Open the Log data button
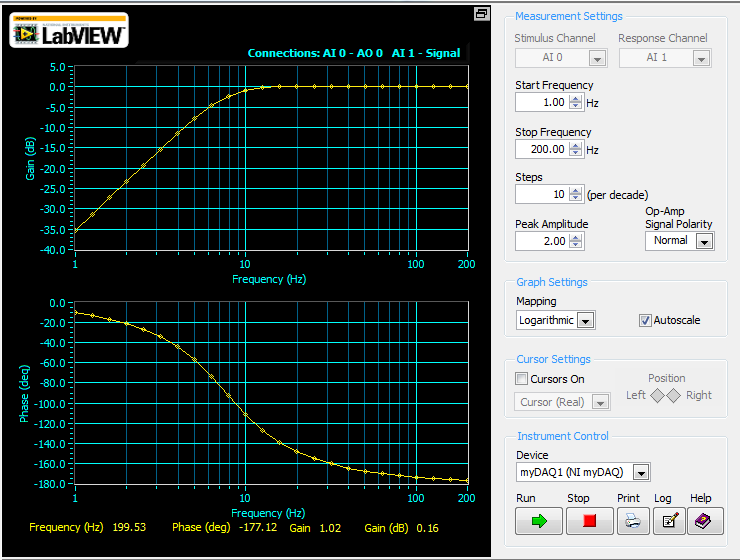Screen dimensions: 740x560 pyautogui.click(x=669, y=521)
